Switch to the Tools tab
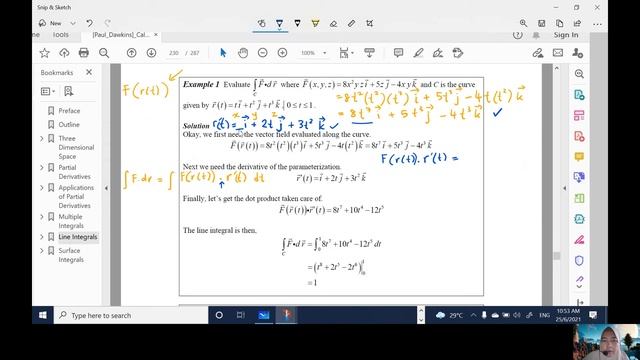640x360 pixels. pos(60,35)
